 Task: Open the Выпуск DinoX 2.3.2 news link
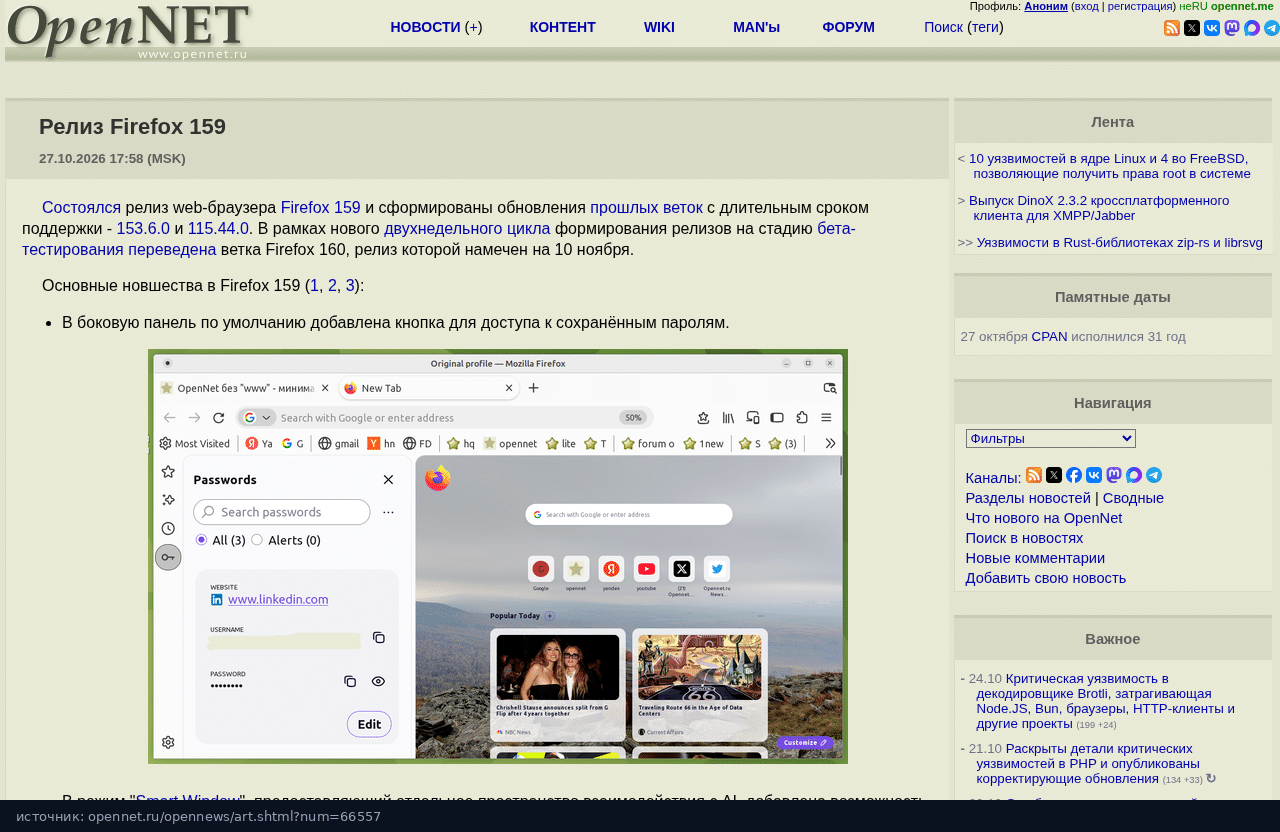pyautogui.click(x=1099, y=207)
